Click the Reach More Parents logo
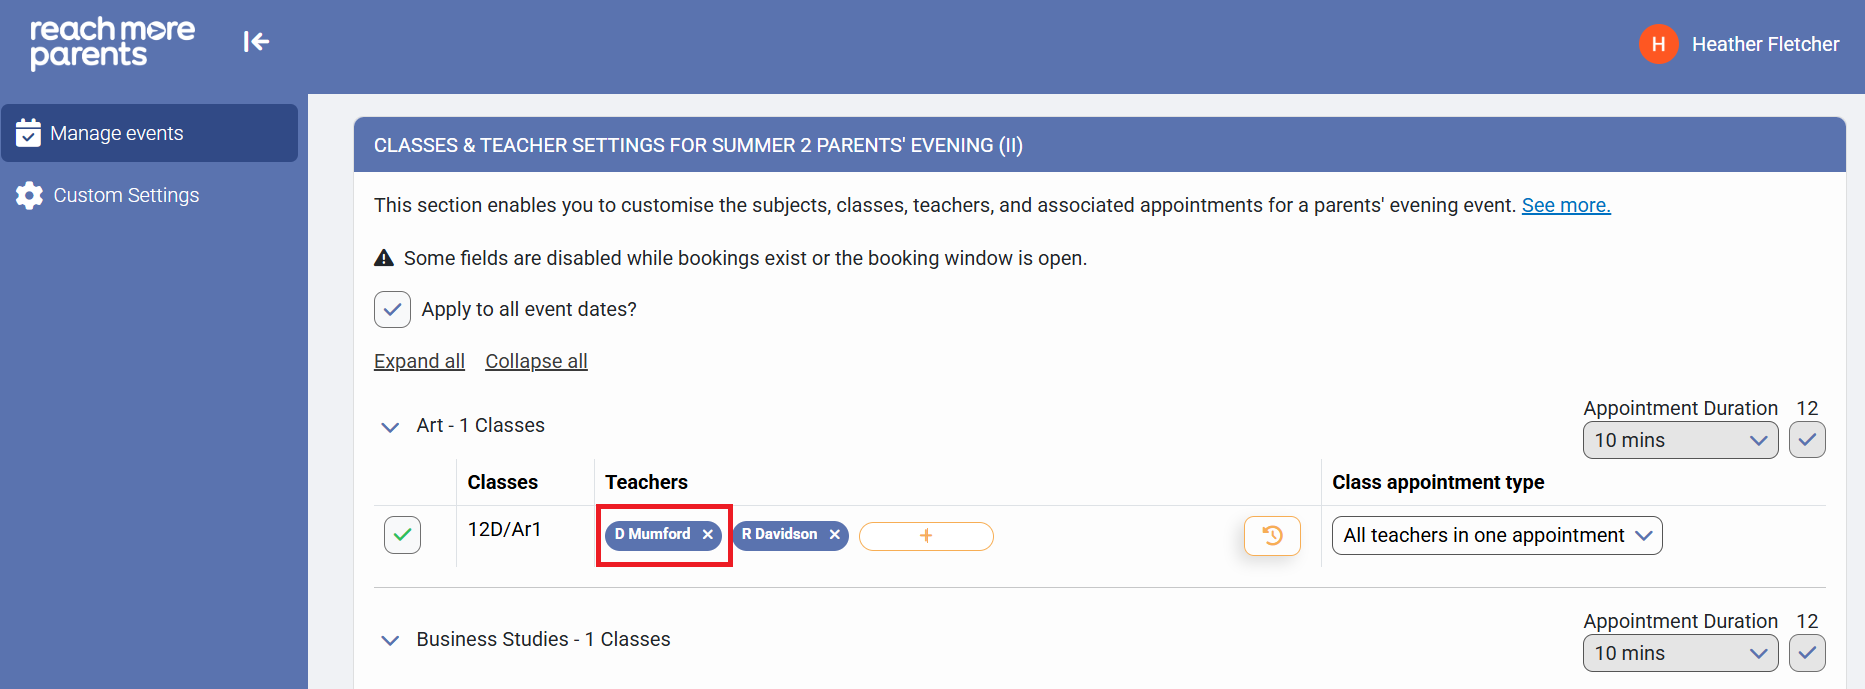The width and height of the screenshot is (1865, 689). 112,43
